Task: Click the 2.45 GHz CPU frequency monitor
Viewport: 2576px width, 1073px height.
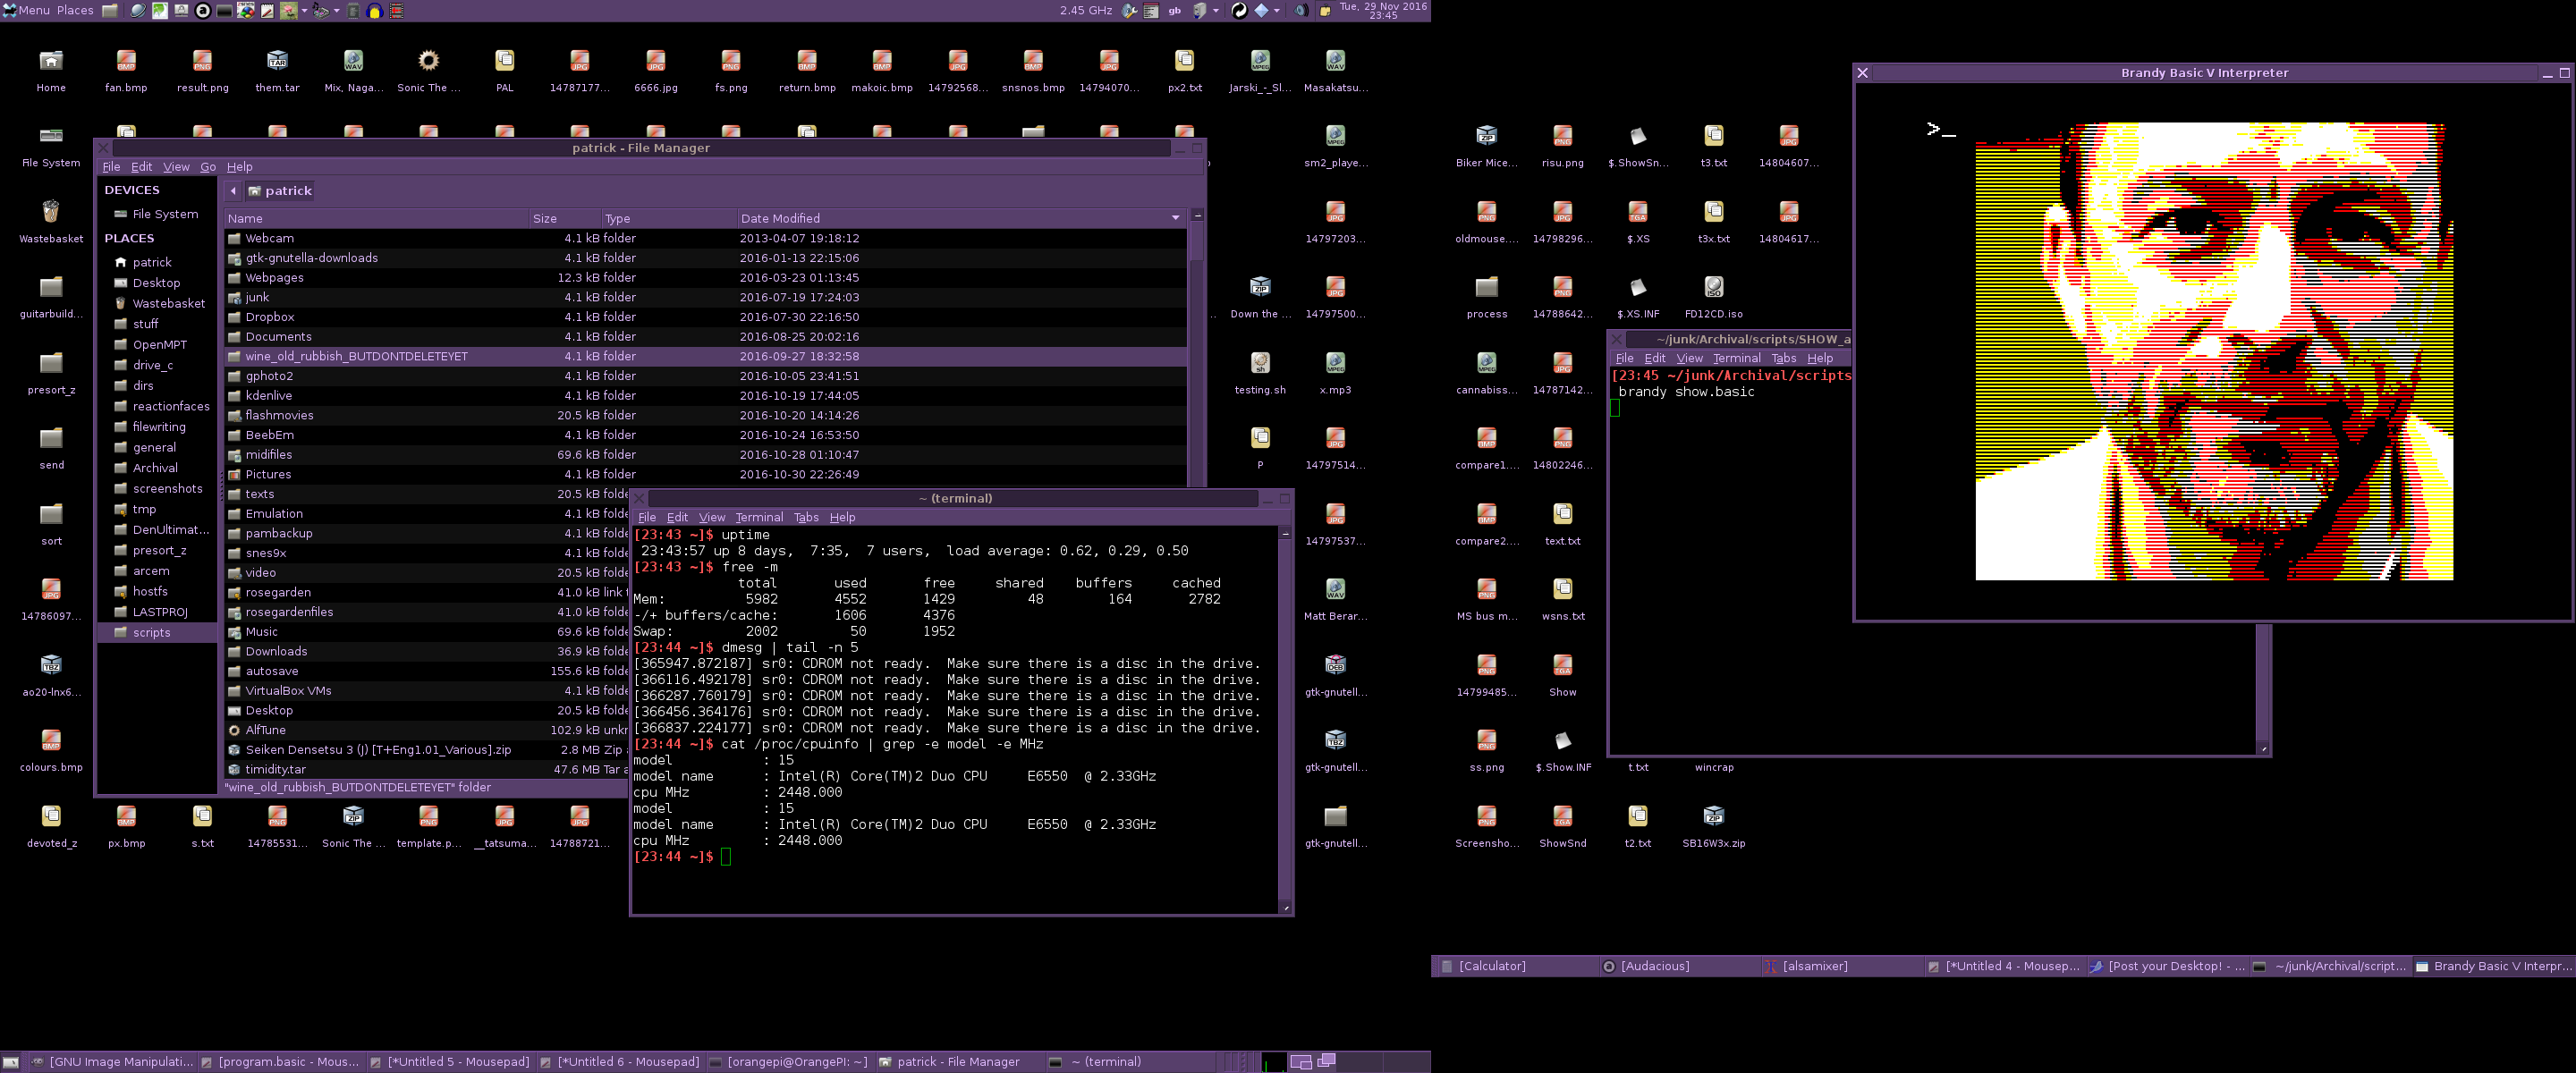Action: pos(1086,11)
